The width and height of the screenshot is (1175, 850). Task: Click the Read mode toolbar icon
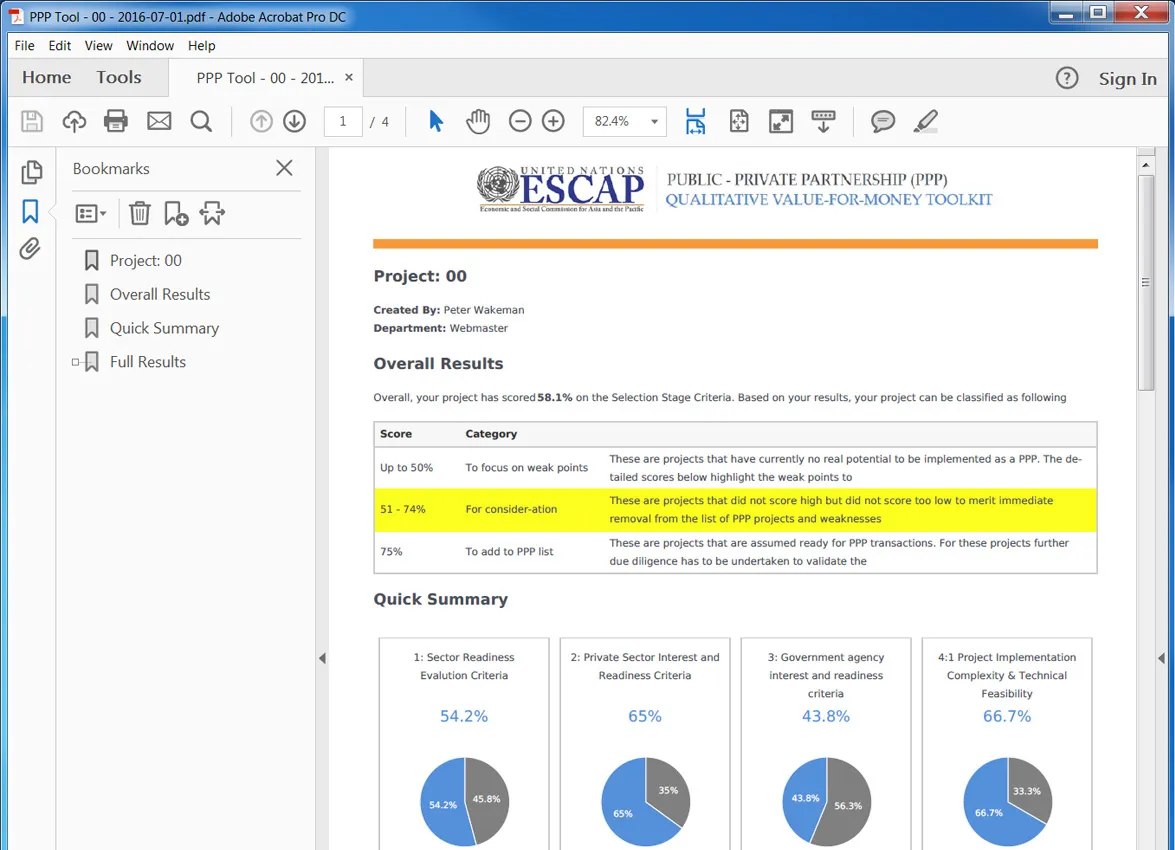[x=823, y=121]
